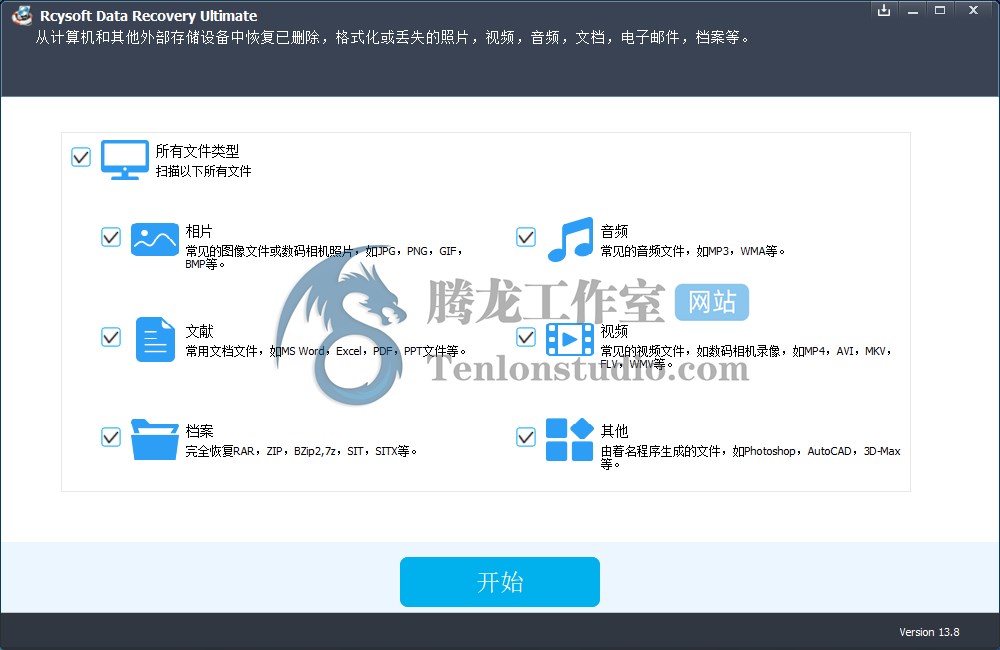1000x650 pixels.
Task: Click the video film icon
Action: click(570, 339)
